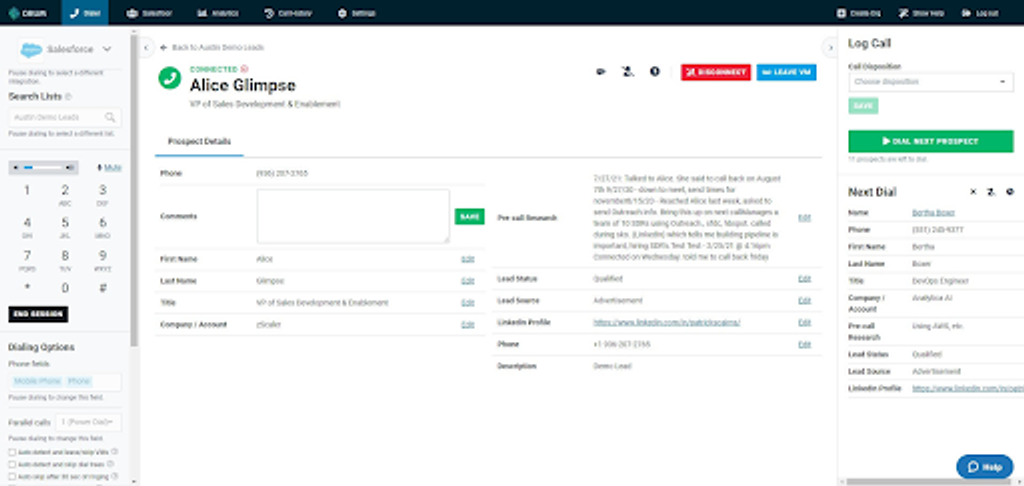The width and height of the screenshot is (1024, 486).
Task: Edit the Lead Status field
Action: 804,279
